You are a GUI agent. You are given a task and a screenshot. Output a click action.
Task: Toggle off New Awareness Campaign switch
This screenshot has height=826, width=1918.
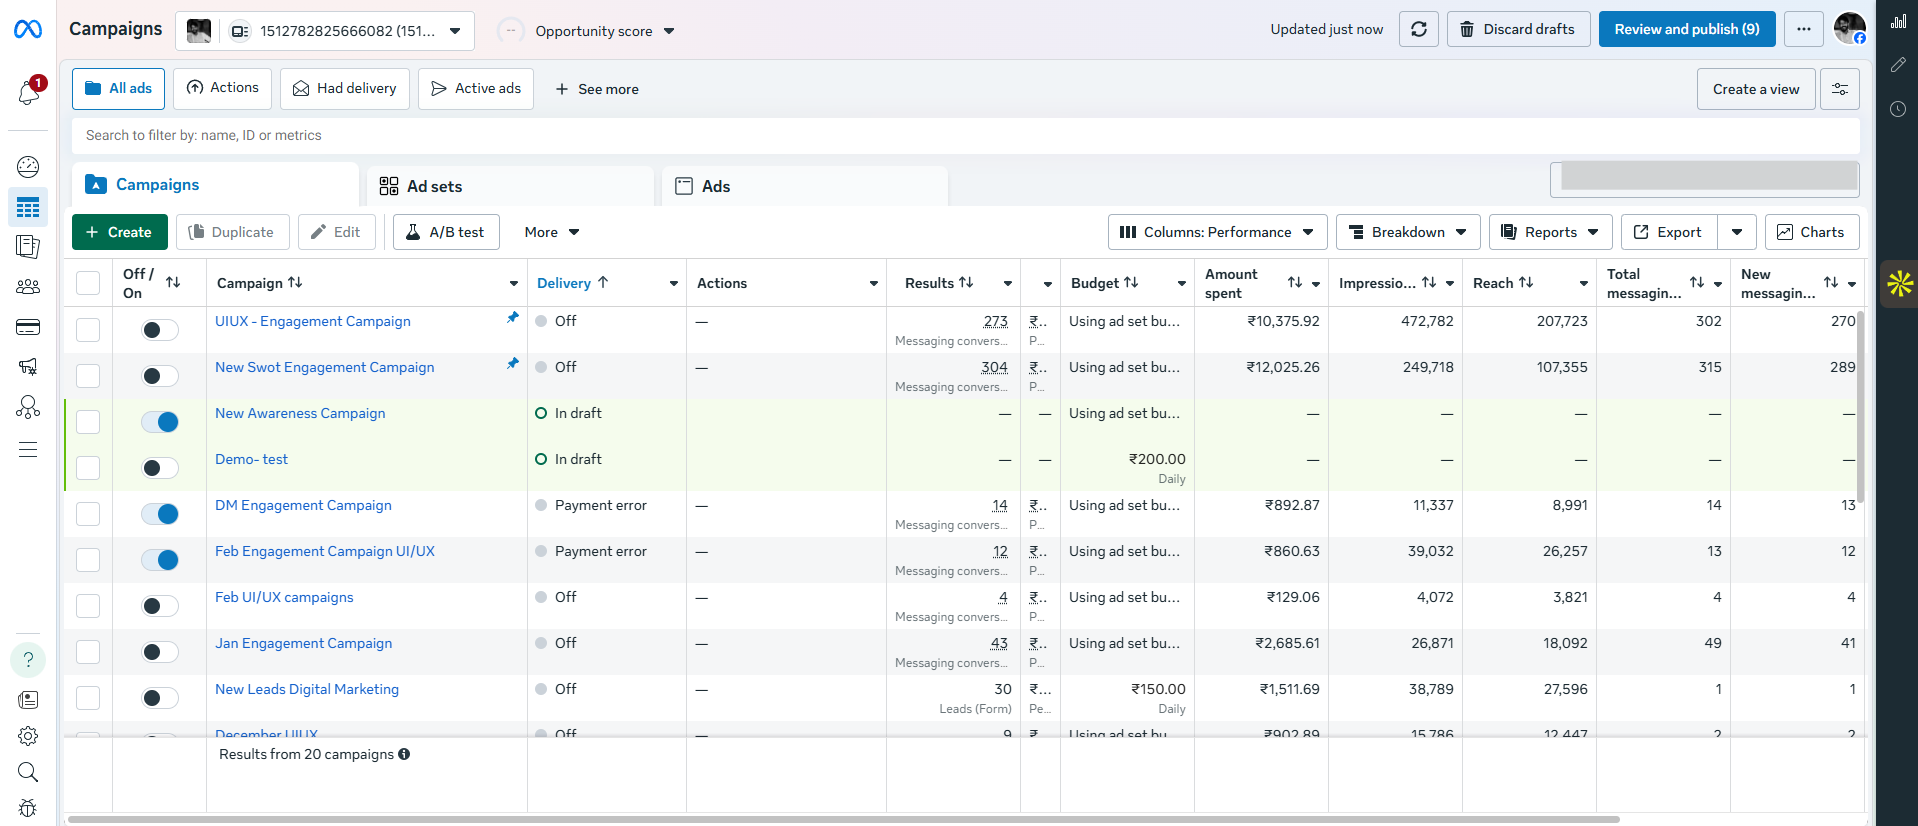pyautogui.click(x=160, y=422)
